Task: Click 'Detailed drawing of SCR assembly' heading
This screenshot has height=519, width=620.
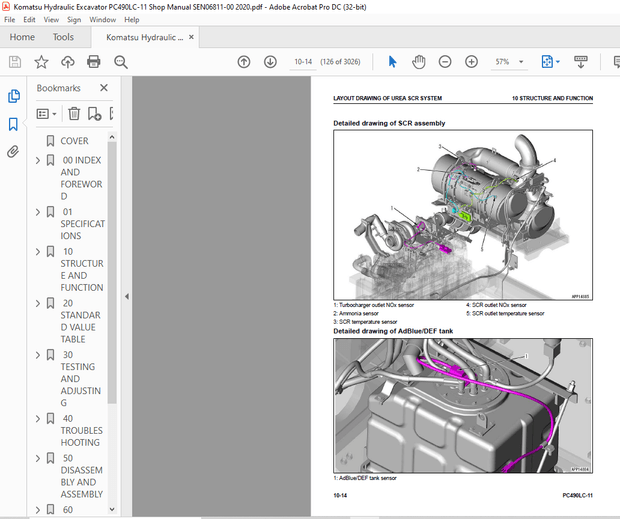Action: coord(389,123)
